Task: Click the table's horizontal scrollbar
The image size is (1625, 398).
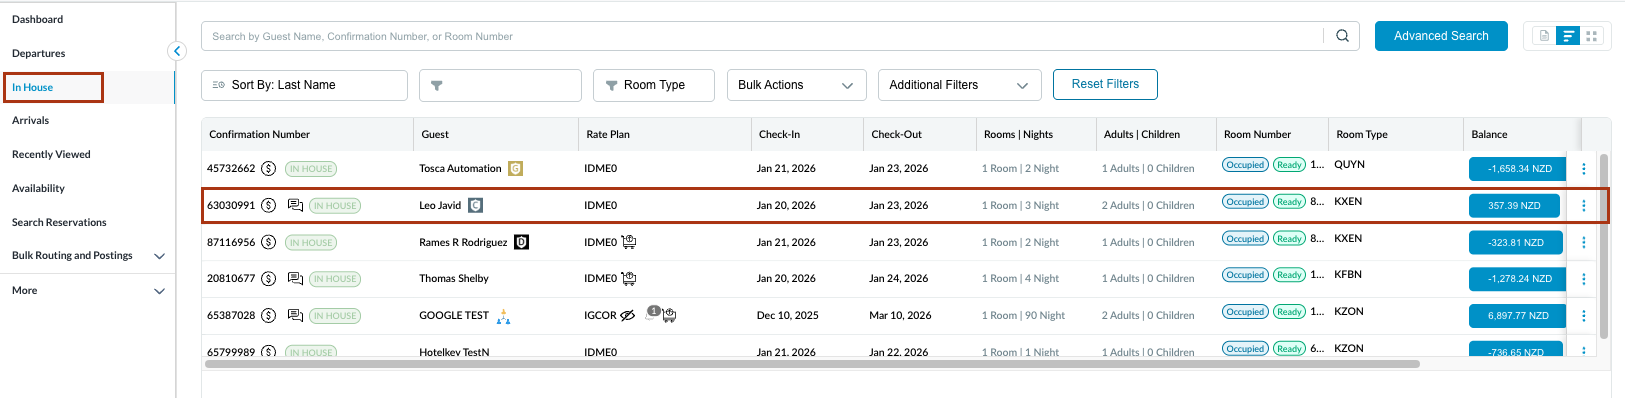Action: coord(812,364)
